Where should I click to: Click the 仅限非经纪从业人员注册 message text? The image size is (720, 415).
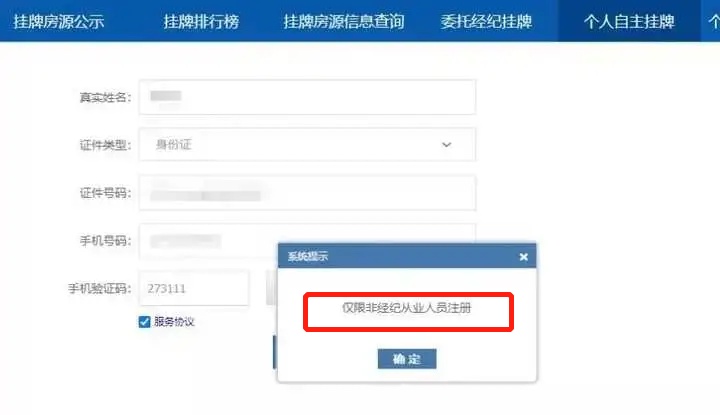tap(407, 308)
